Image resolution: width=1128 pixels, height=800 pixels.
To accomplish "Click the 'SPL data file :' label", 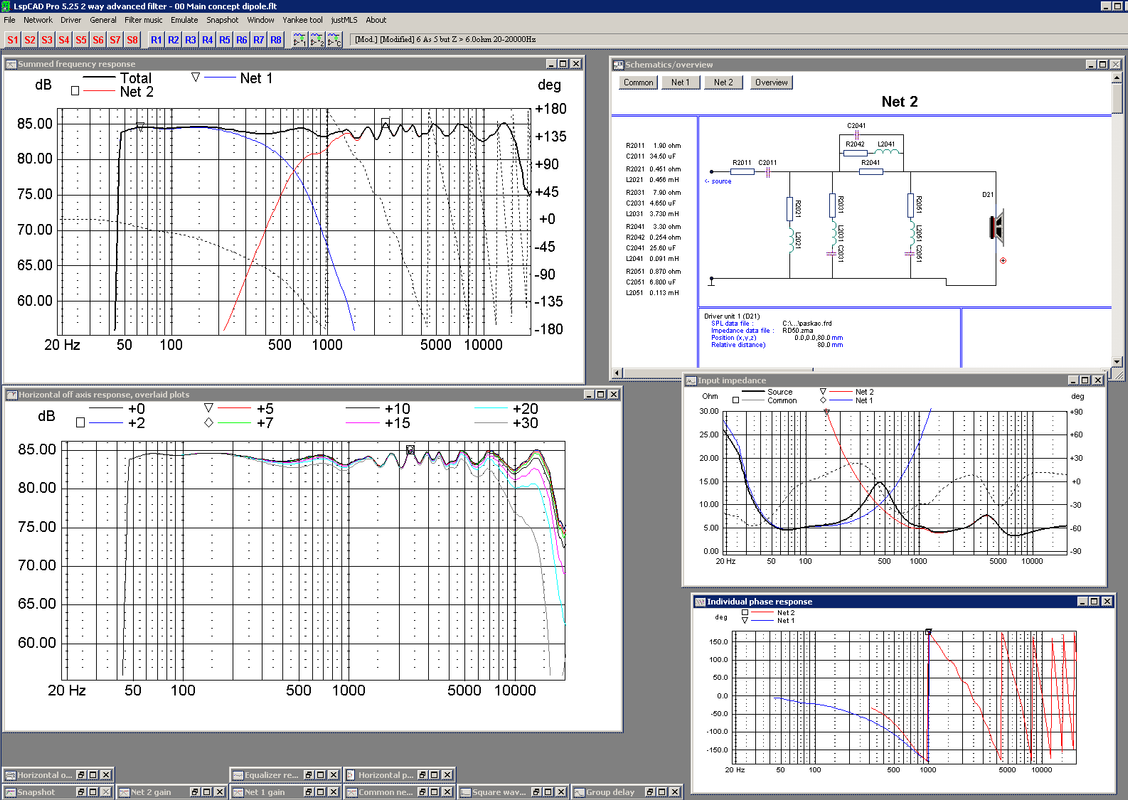I will [x=733, y=324].
